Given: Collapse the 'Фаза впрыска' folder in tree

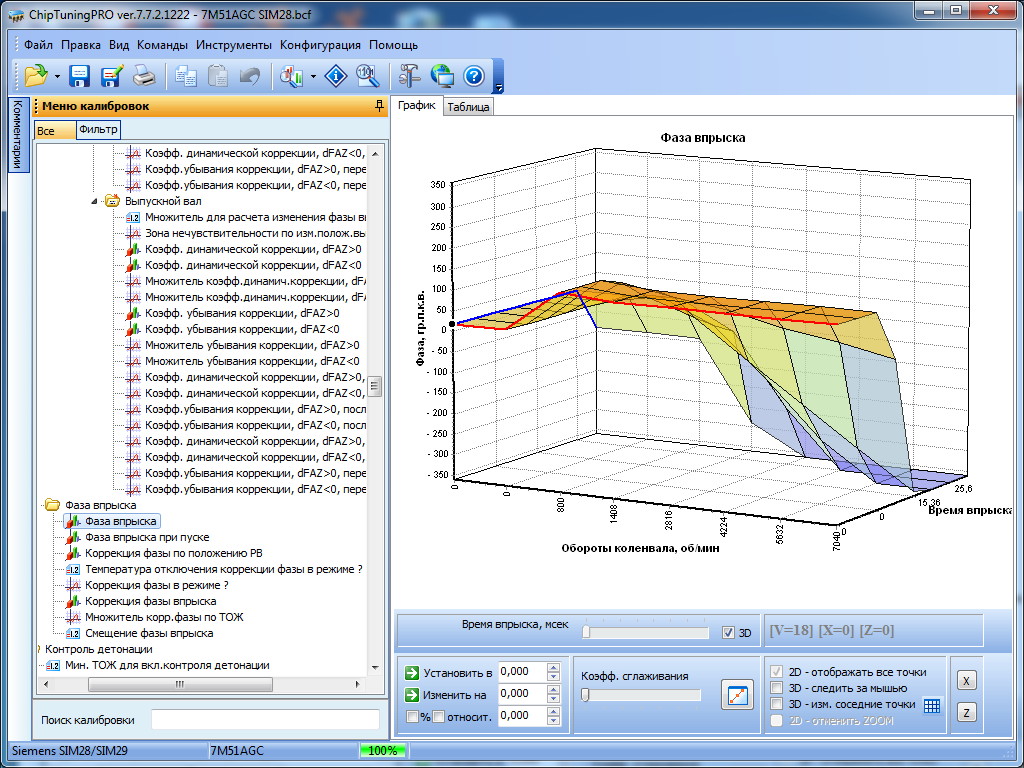Looking at the screenshot, I should 51,505.
